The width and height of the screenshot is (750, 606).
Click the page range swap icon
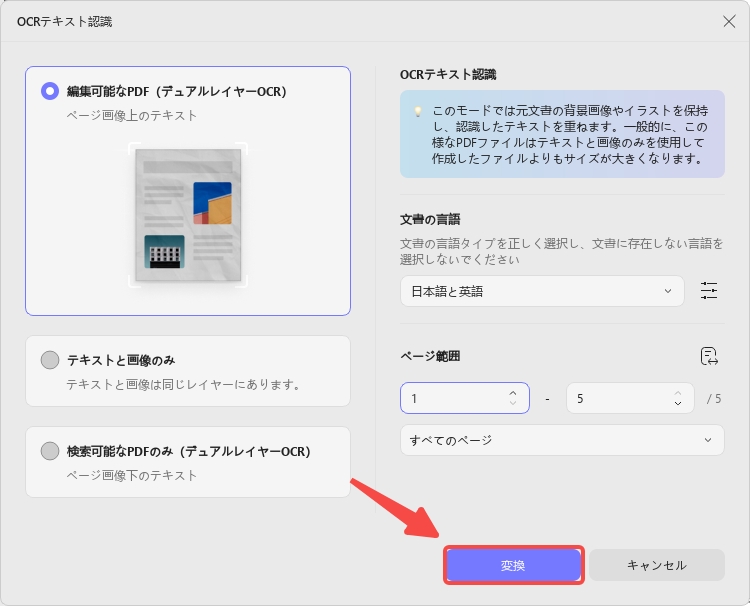pos(709,356)
